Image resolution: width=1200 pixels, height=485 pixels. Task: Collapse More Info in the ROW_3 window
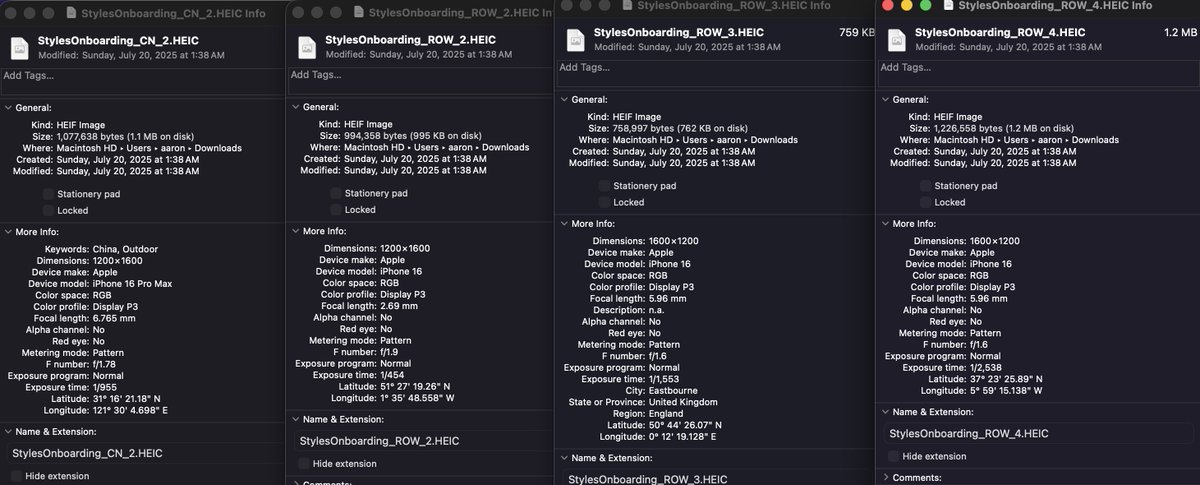[x=563, y=224]
